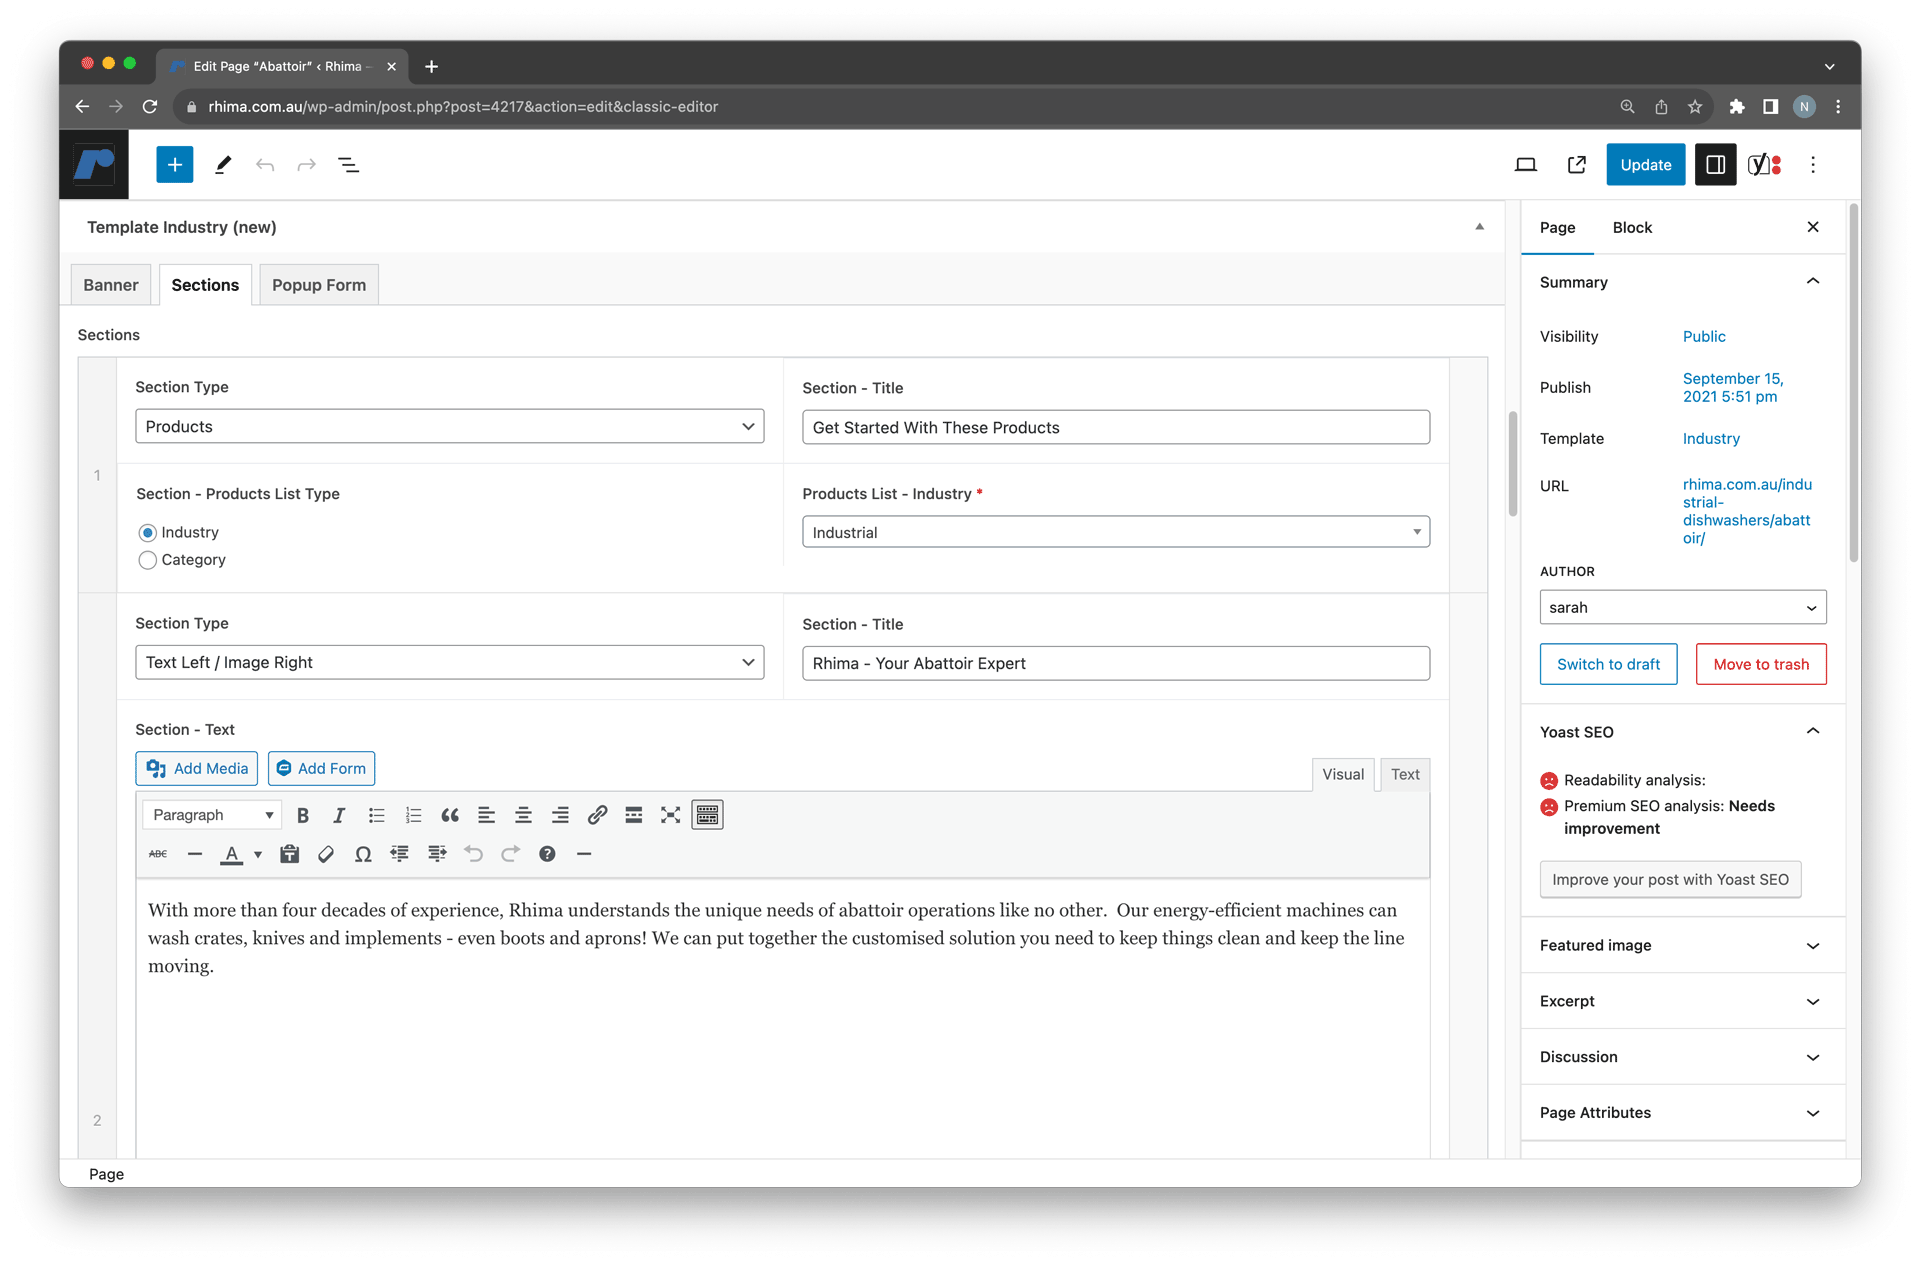The height and width of the screenshot is (1265, 1920).
Task: Open the text color picker arrow
Action: coord(258,854)
